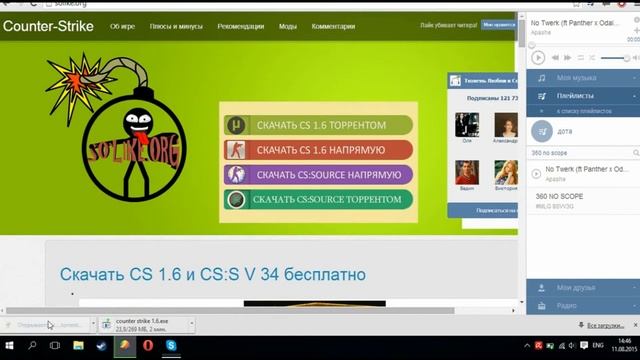Adjust the music player volume slider
The image size is (640, 360).
click(x=615, y=58)
